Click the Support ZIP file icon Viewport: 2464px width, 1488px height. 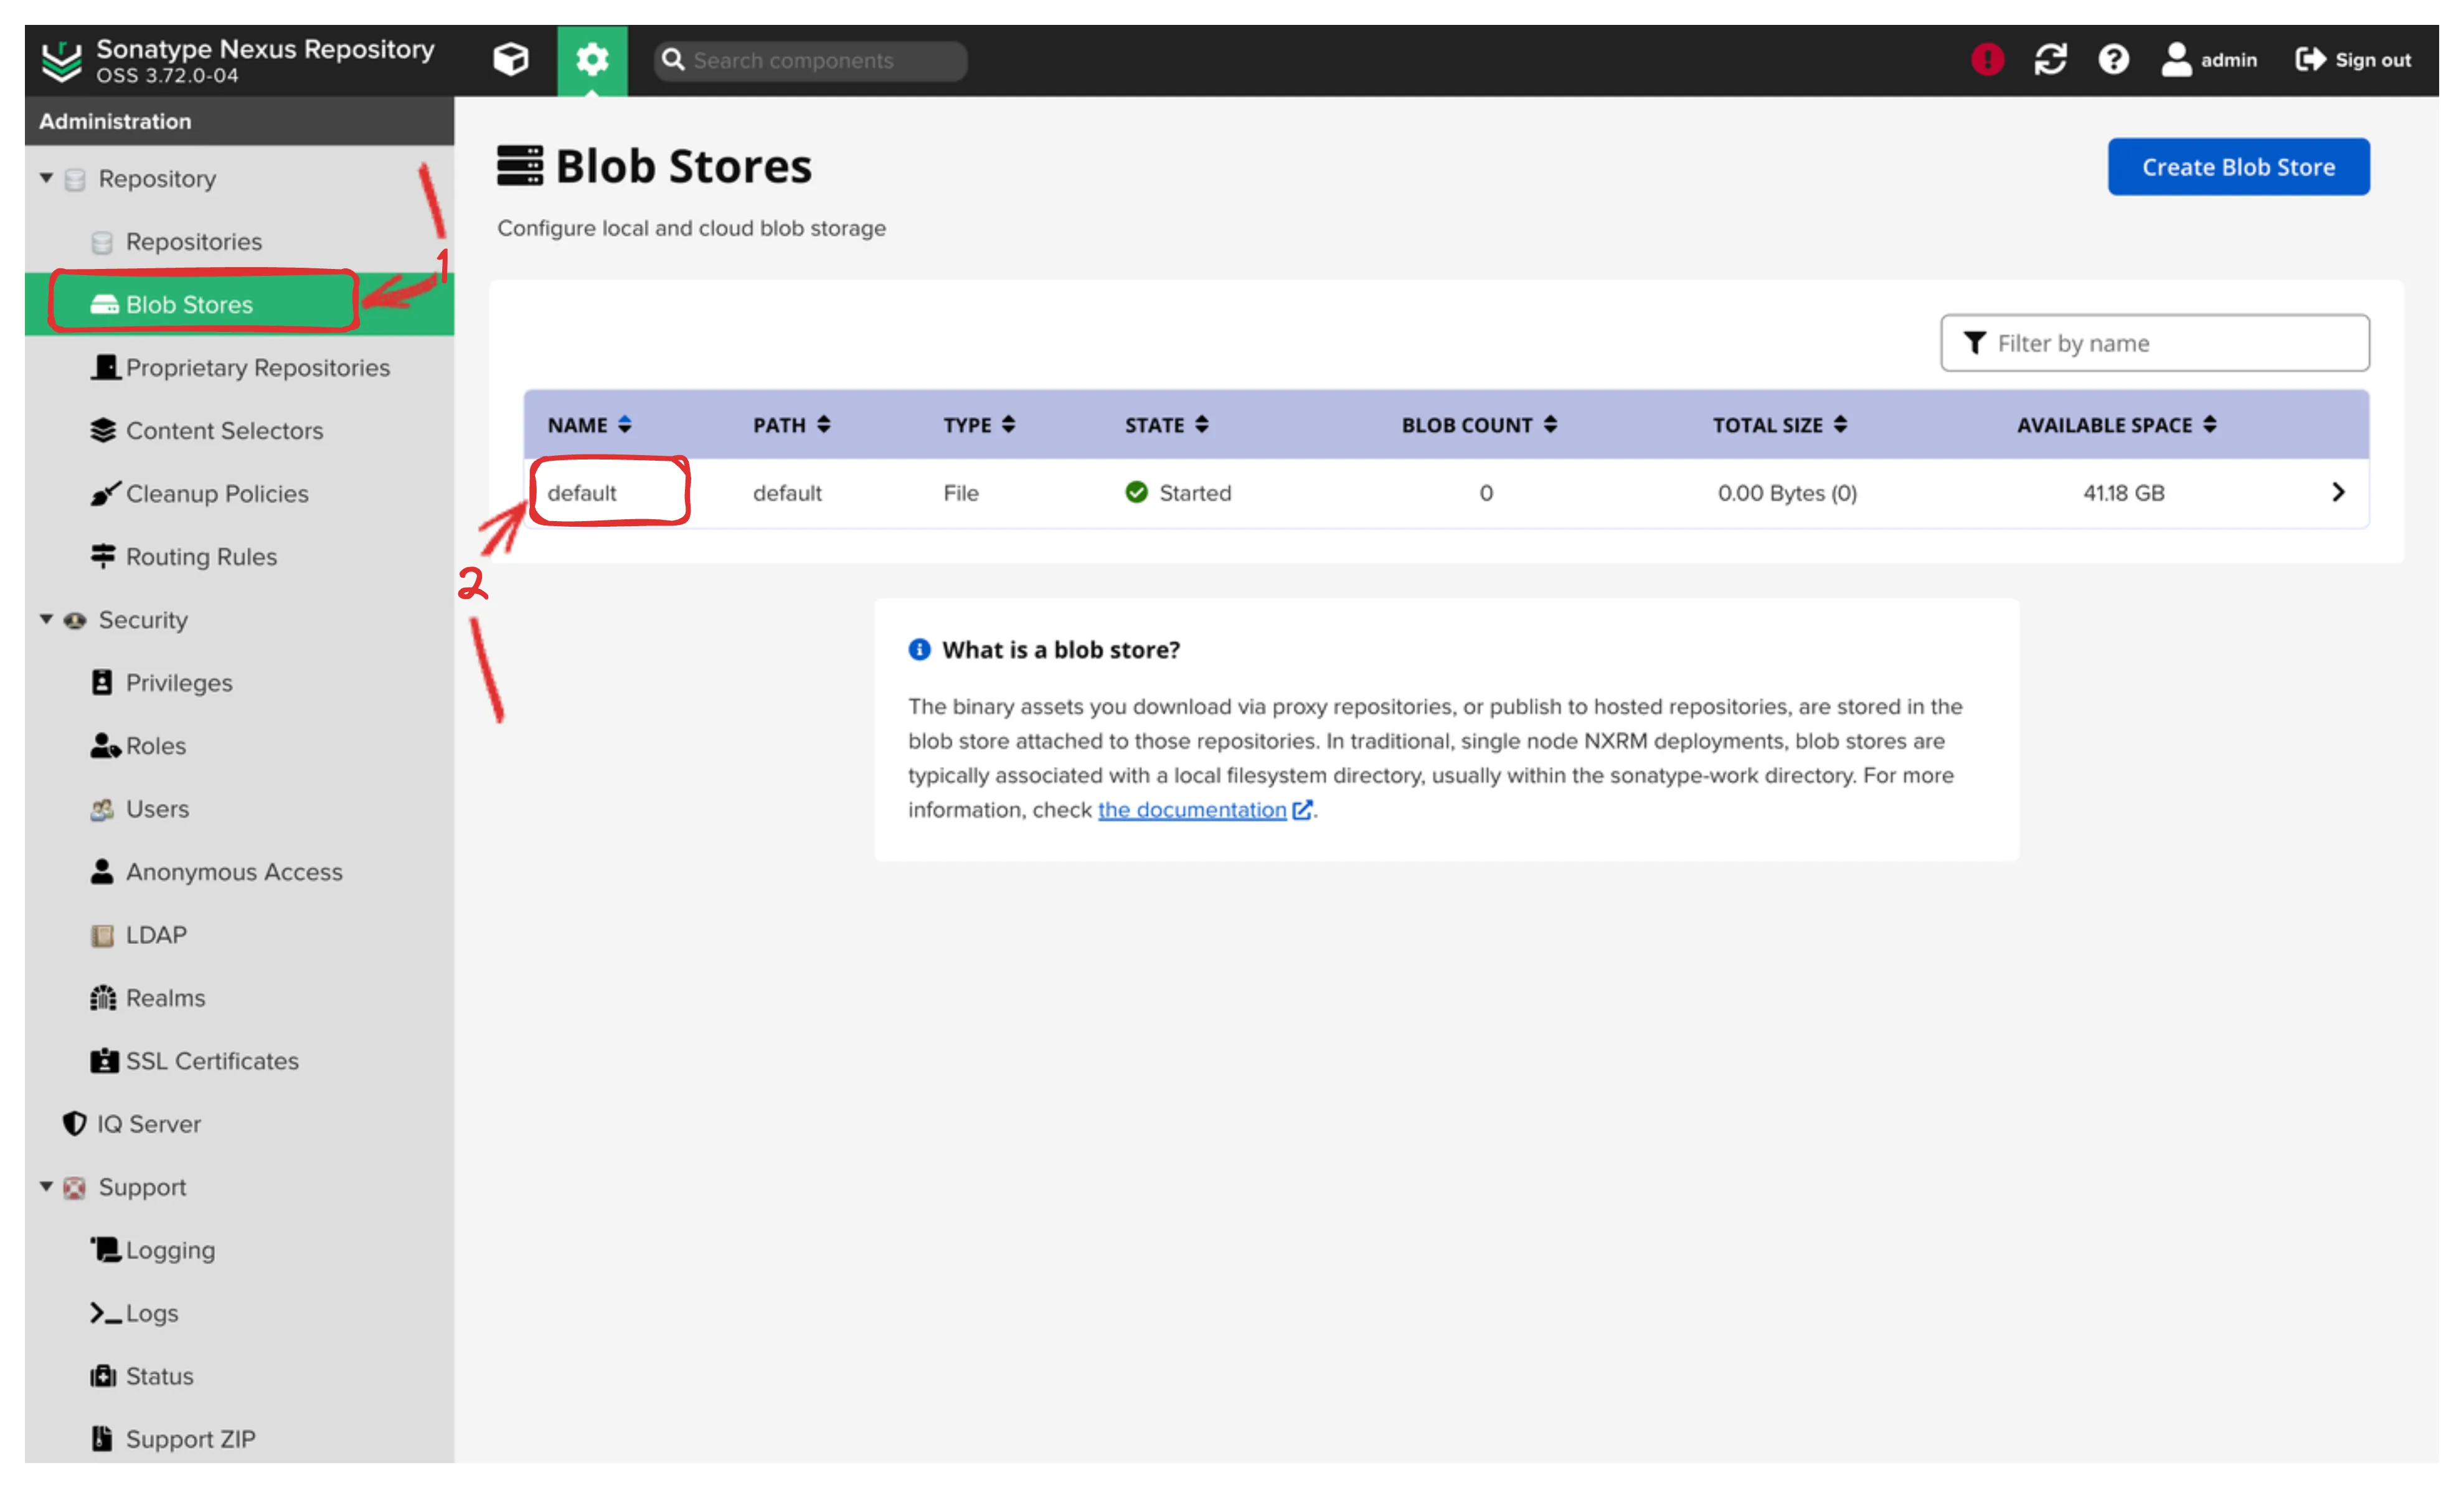pyautogui.click(x=101, y=1438)
